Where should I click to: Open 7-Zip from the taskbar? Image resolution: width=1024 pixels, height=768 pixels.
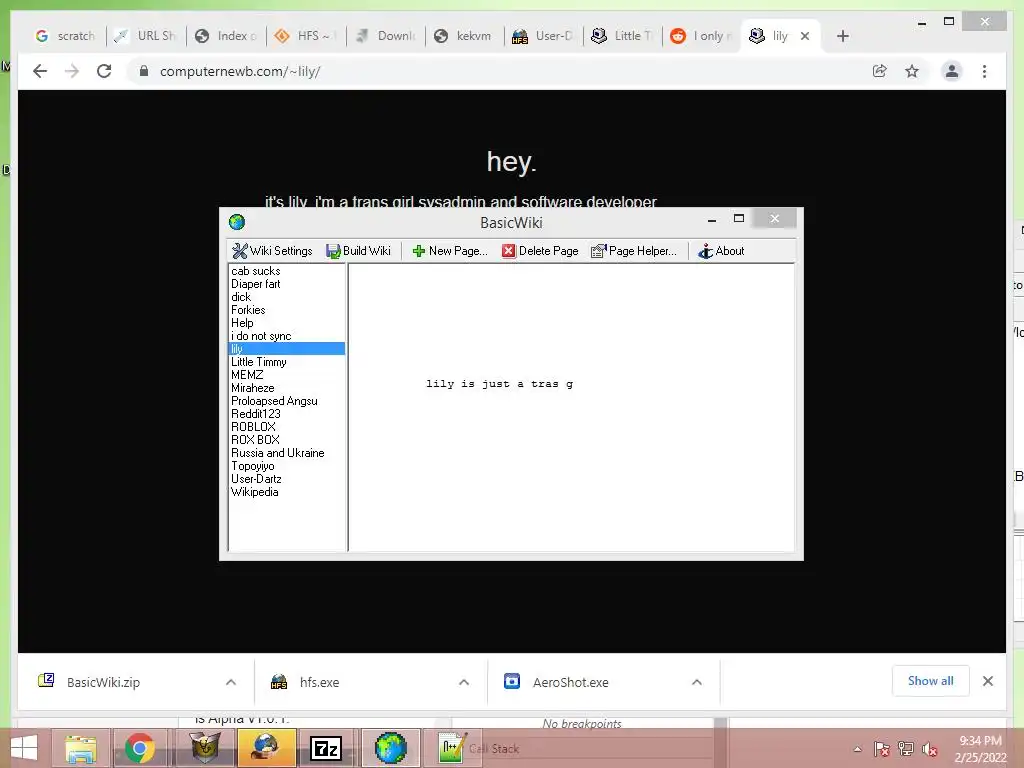point(326,748)
